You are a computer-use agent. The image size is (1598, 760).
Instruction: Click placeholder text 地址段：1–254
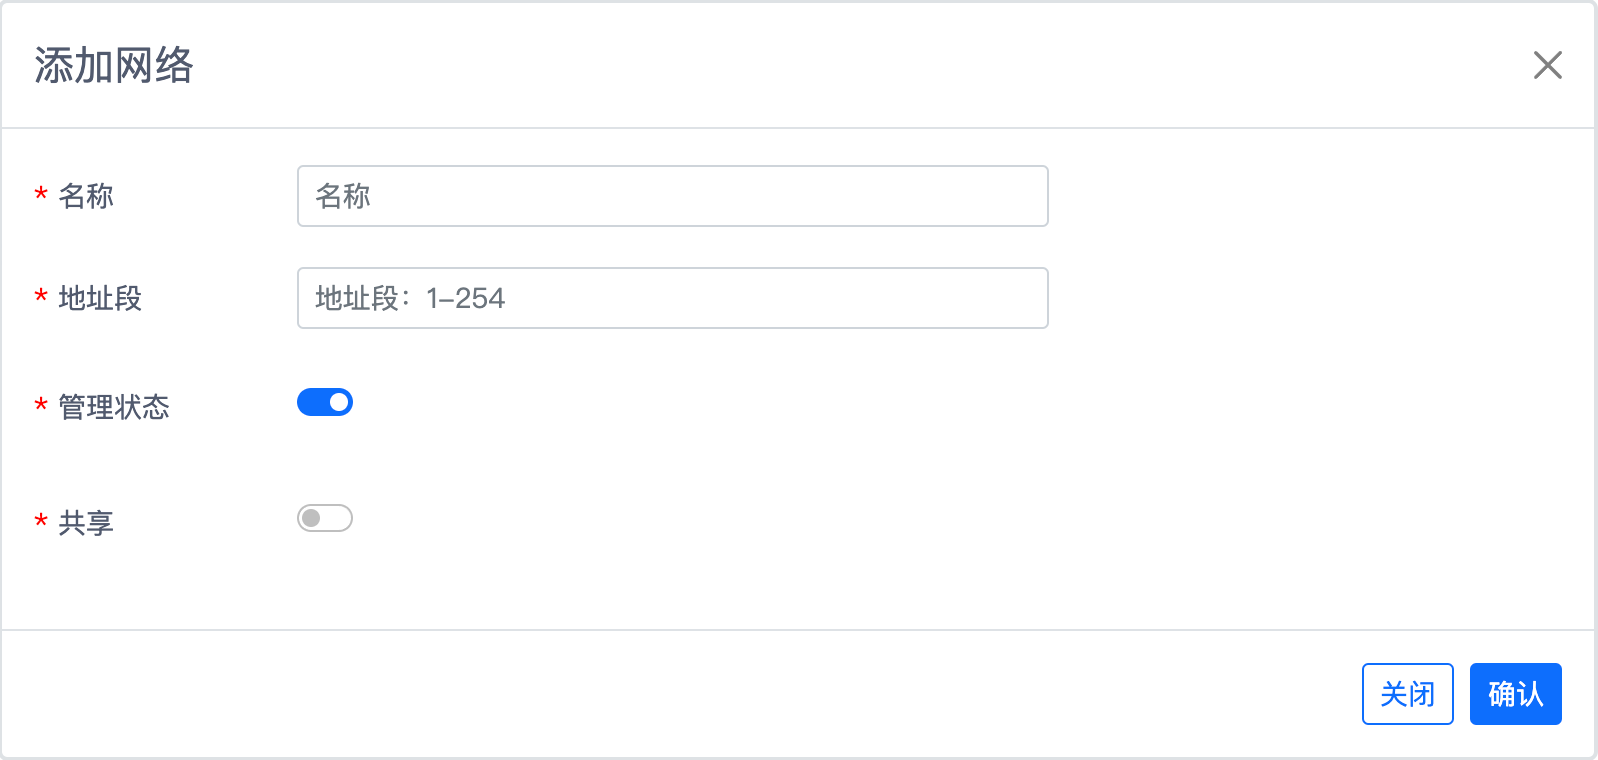pyautogui.click(x=410, y=298)
